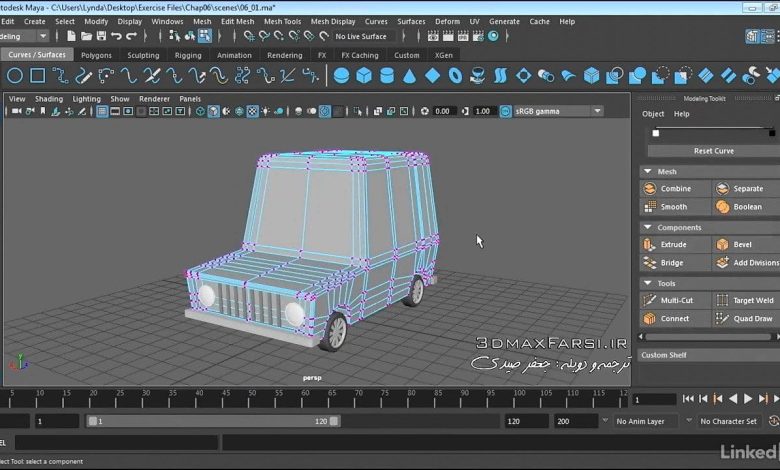The width and height of the screenshot is (780, 470).
Task: Click the Connect tool icon
Action: click(650, 318)
